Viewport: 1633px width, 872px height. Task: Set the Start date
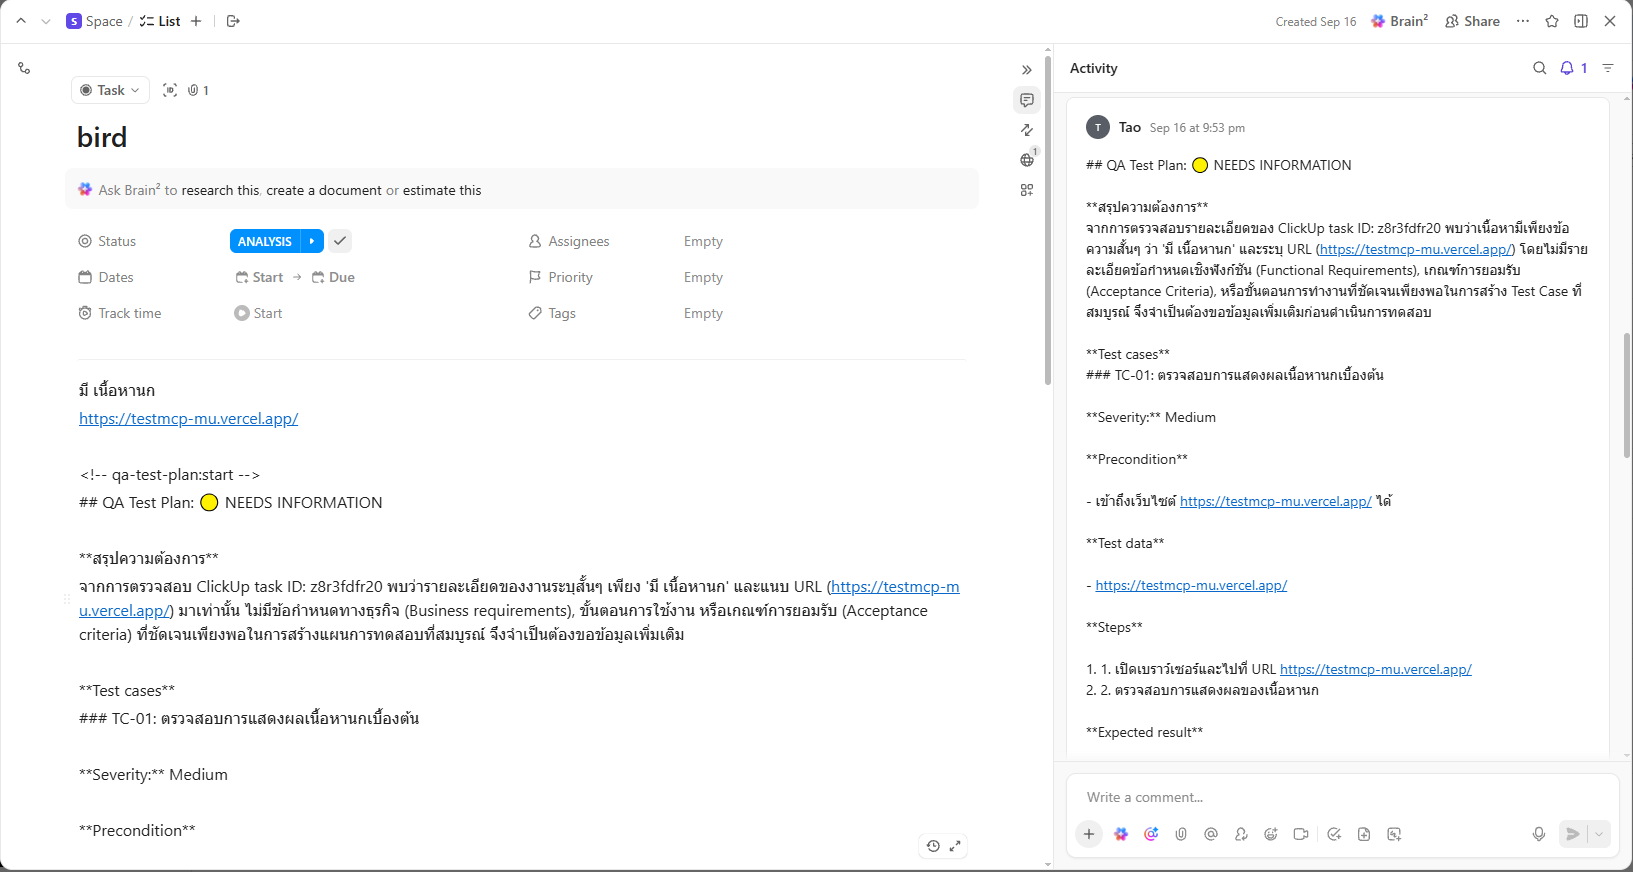(259, 277)
